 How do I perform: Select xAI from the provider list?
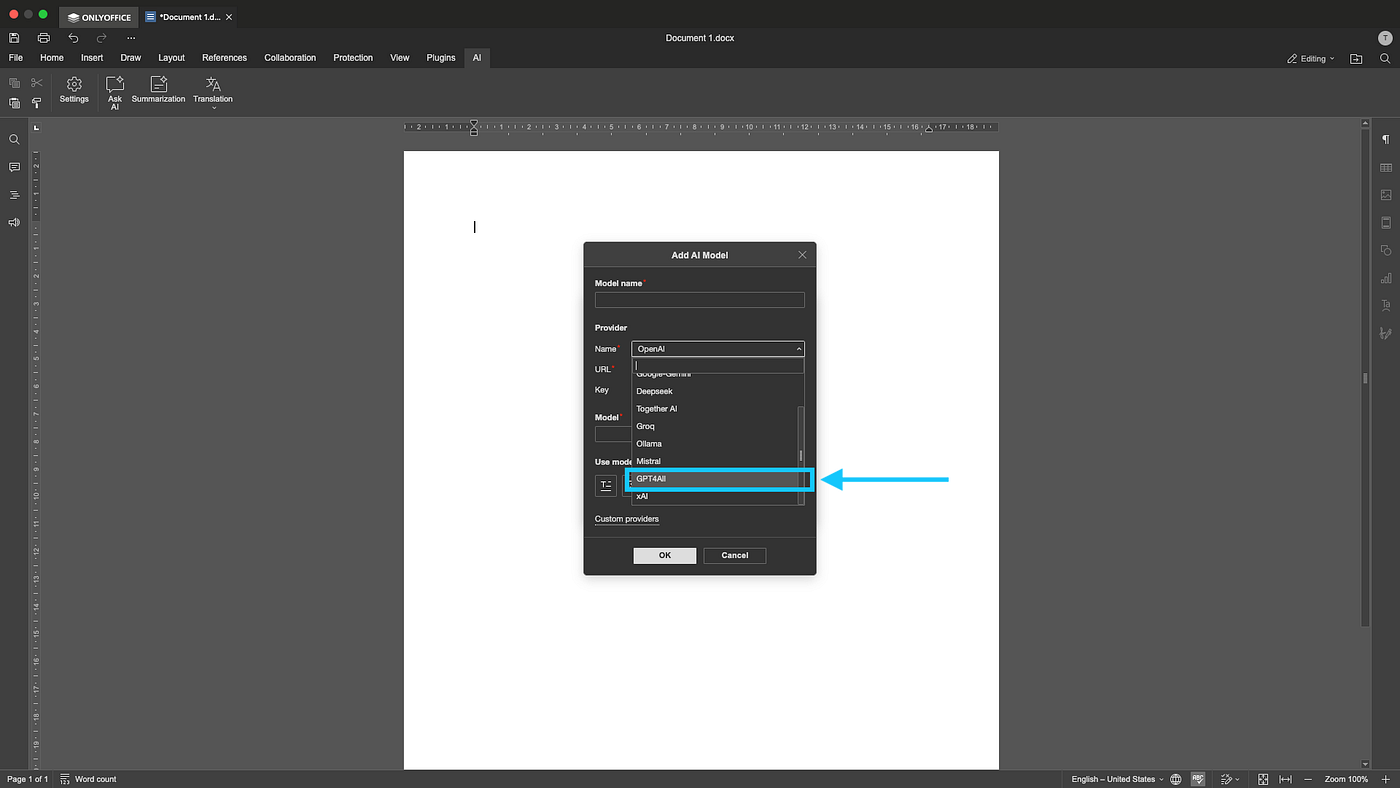(x=715, y=496)
